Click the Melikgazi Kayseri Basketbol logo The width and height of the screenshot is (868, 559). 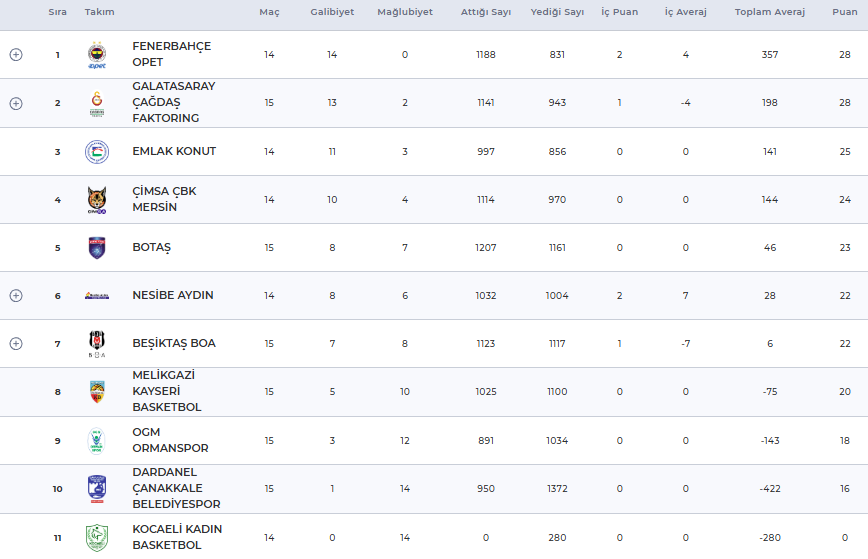click(97, 392)
